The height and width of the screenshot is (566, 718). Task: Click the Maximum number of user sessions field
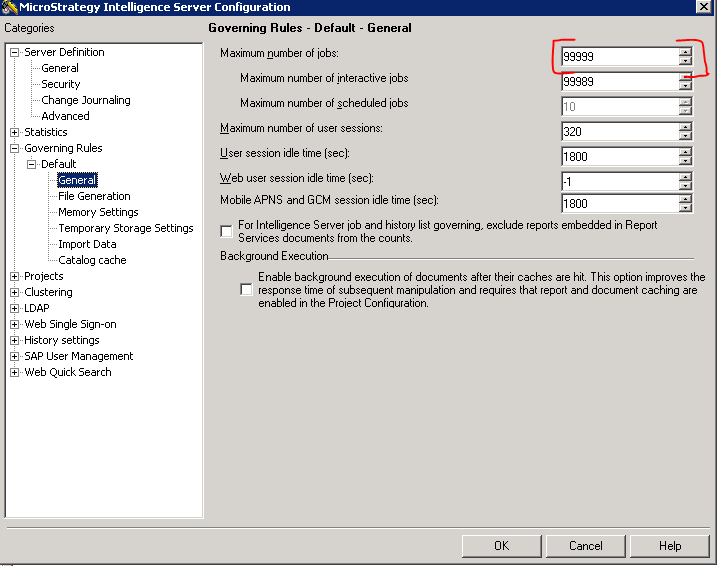point(620,132)
